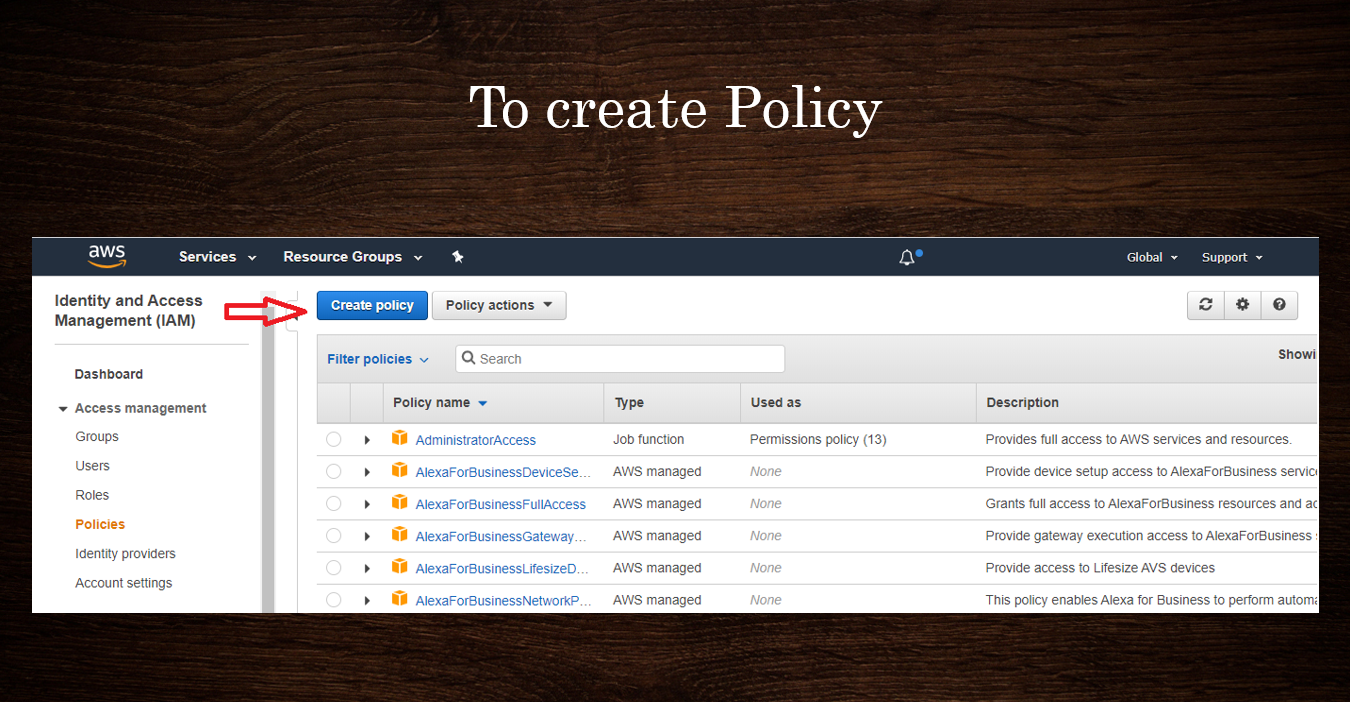
Task: Click Identity and Access Management (IAM) heading
Action: coord(128,310)
